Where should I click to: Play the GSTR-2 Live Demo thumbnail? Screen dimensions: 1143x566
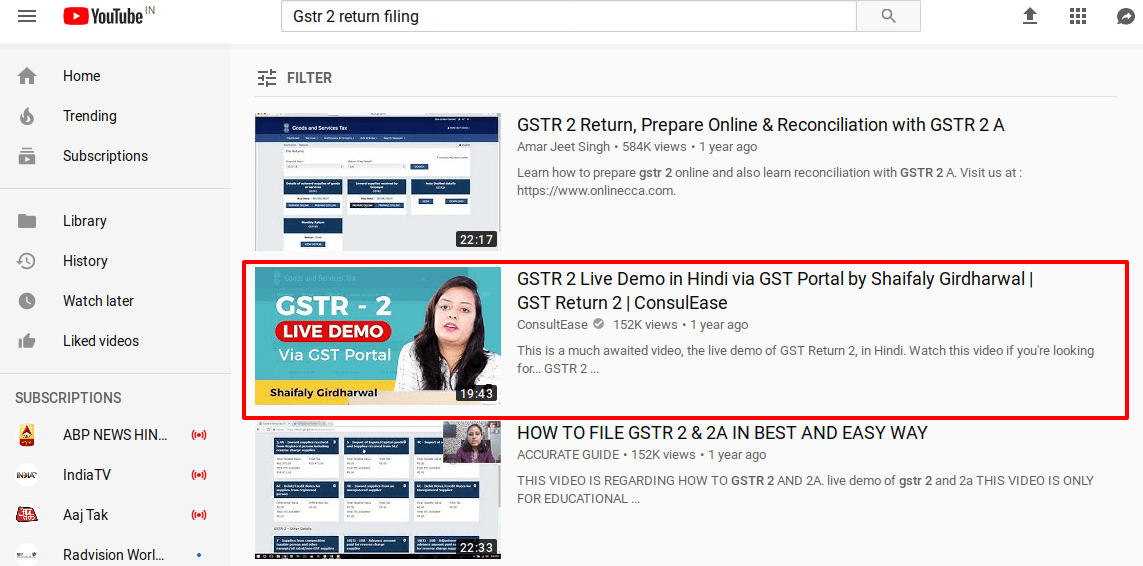tap(378, 336)
